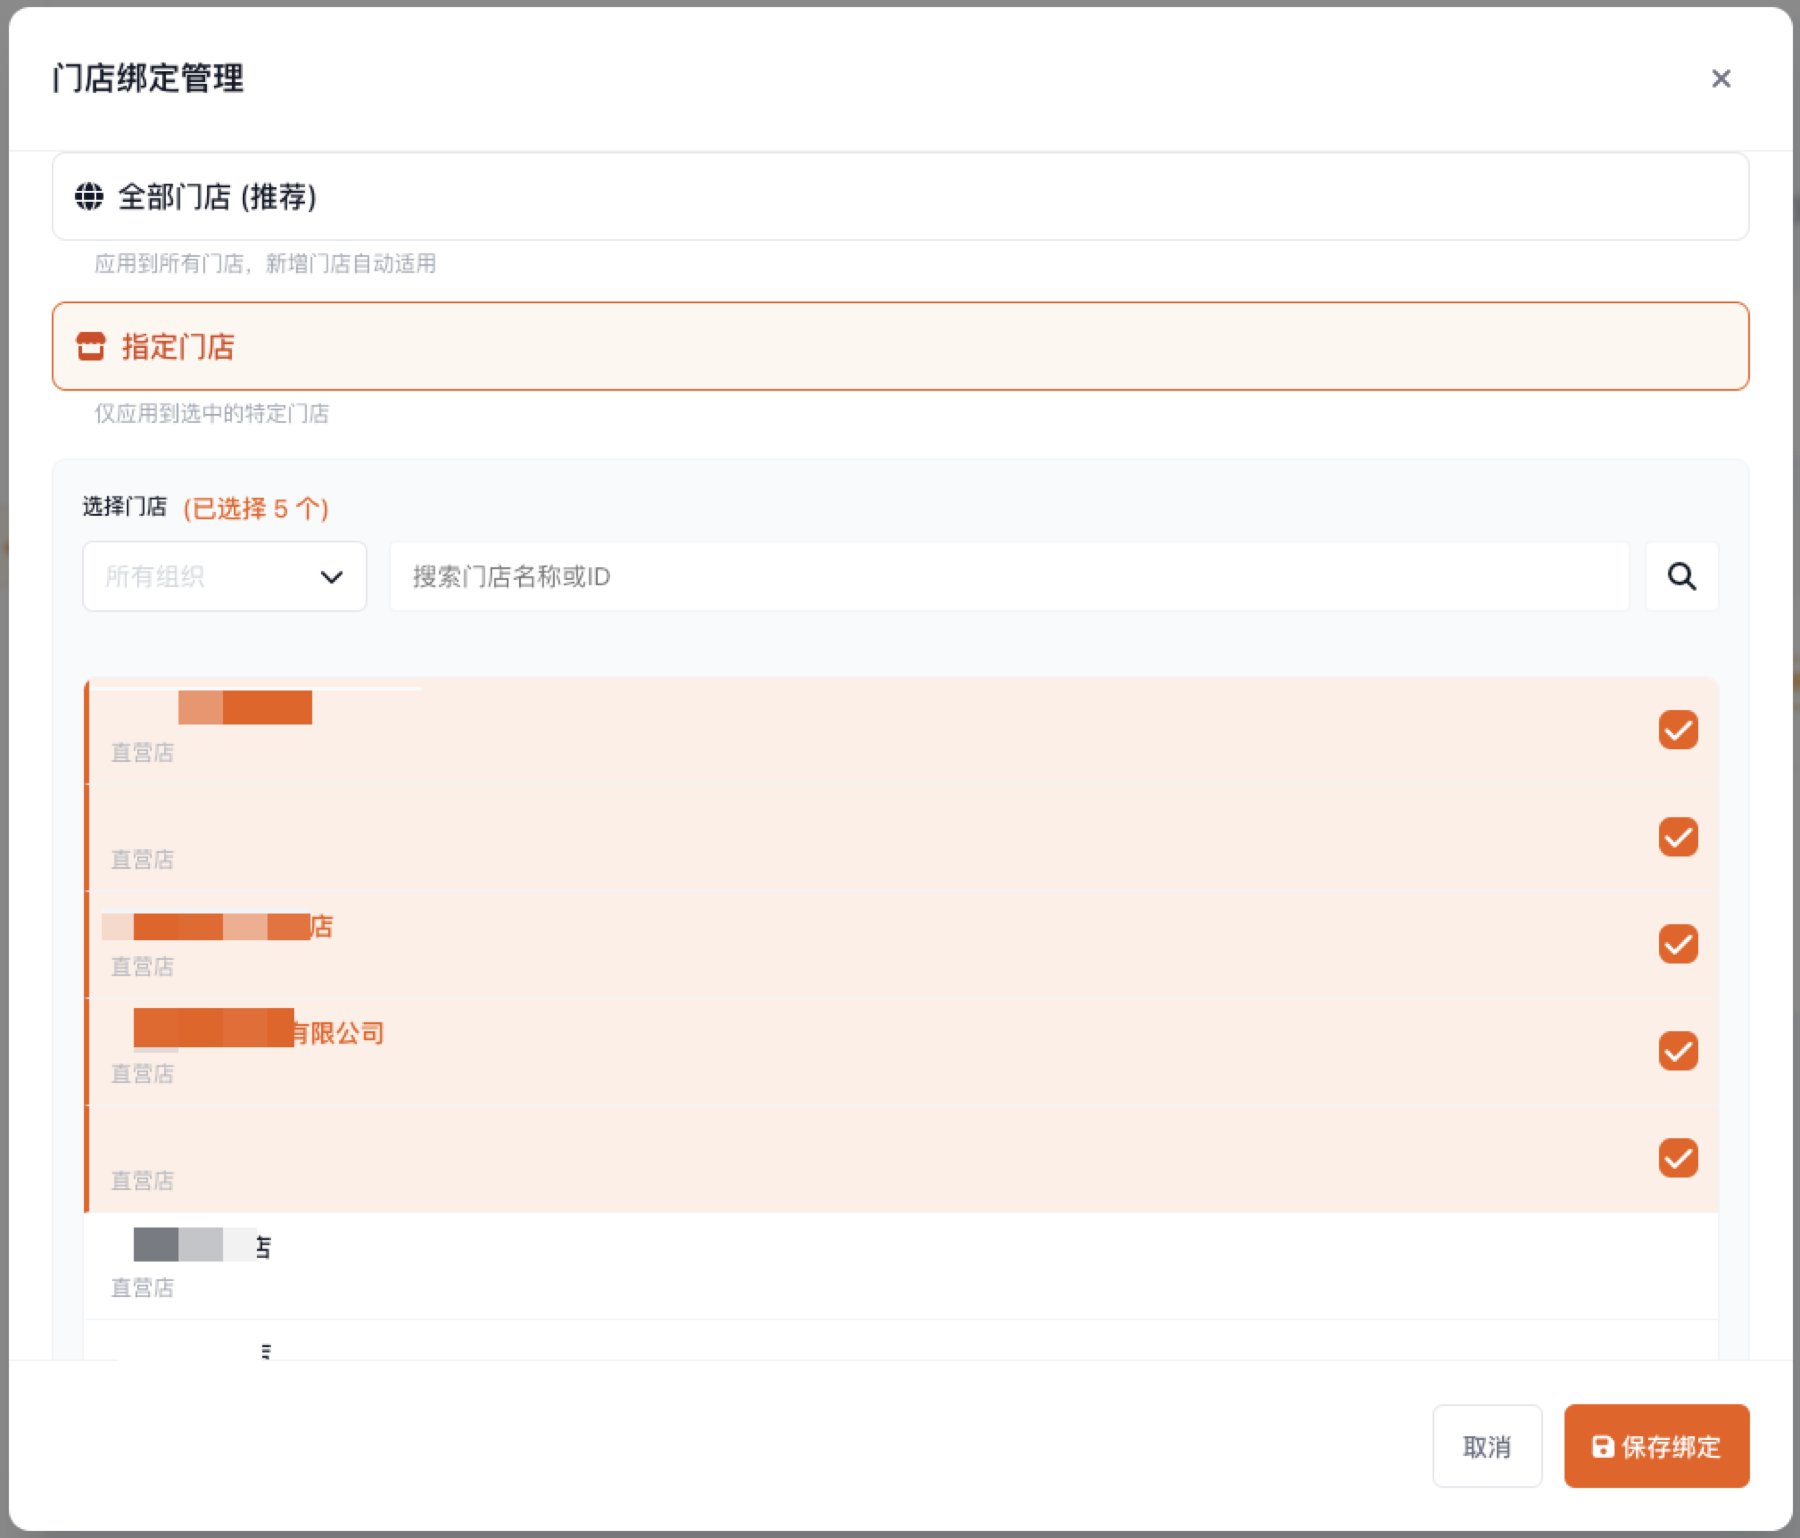Click the magnifying glass search icon

(1681, 576)
